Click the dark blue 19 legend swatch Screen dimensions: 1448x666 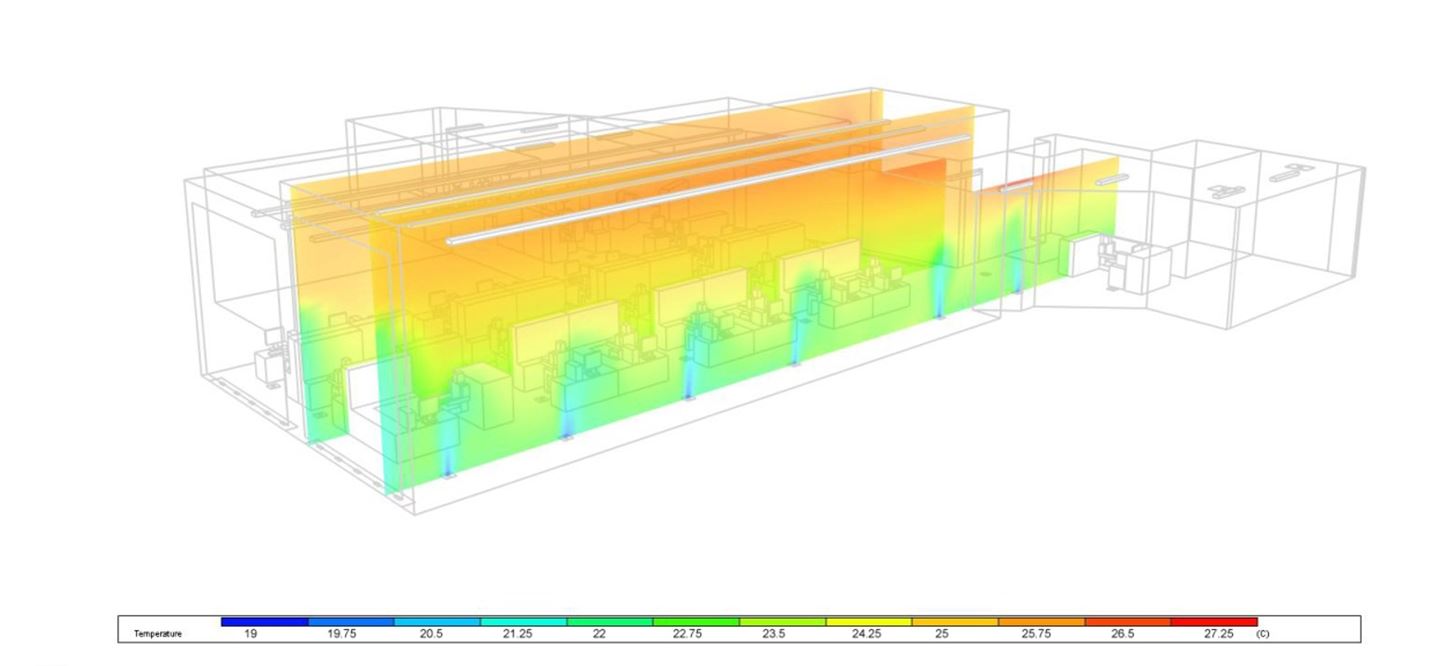coord(264,622)
